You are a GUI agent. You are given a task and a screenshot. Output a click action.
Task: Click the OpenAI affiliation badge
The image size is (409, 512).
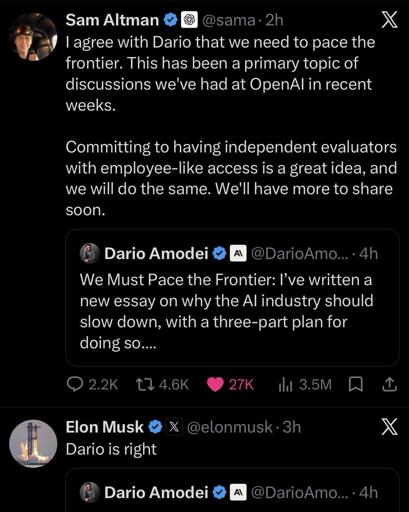click(x=189, y=20)
